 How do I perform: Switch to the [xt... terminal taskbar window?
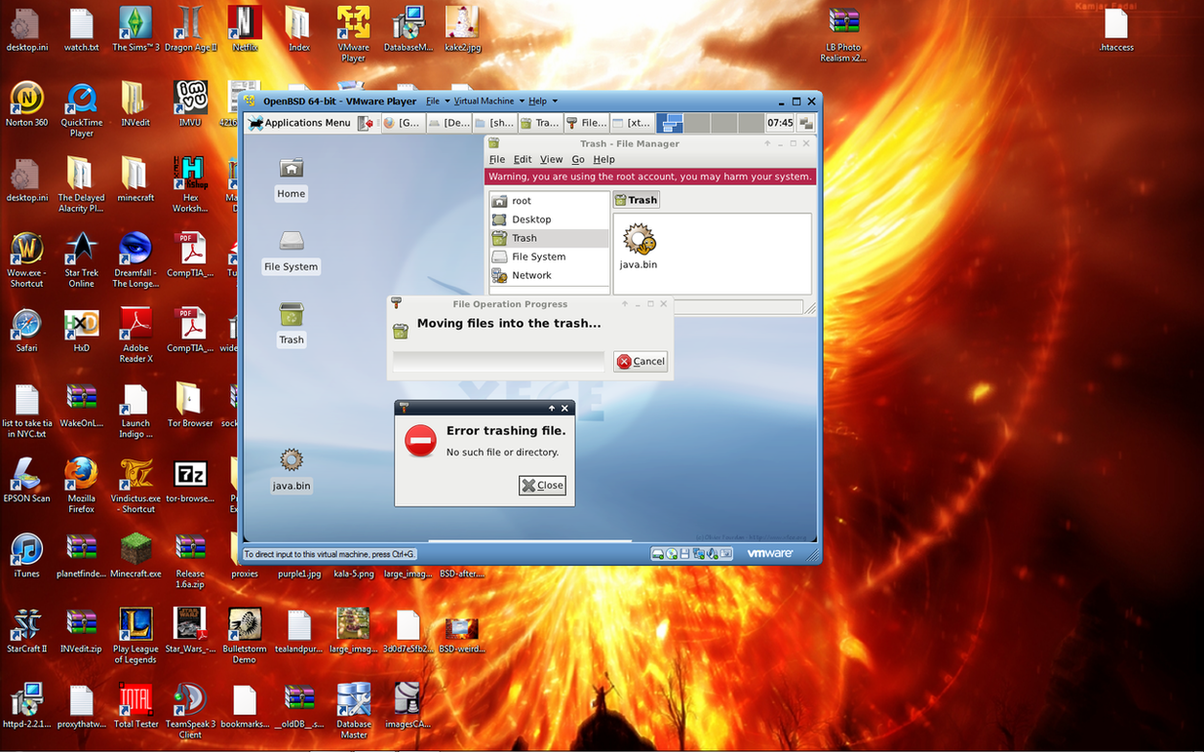633,123
